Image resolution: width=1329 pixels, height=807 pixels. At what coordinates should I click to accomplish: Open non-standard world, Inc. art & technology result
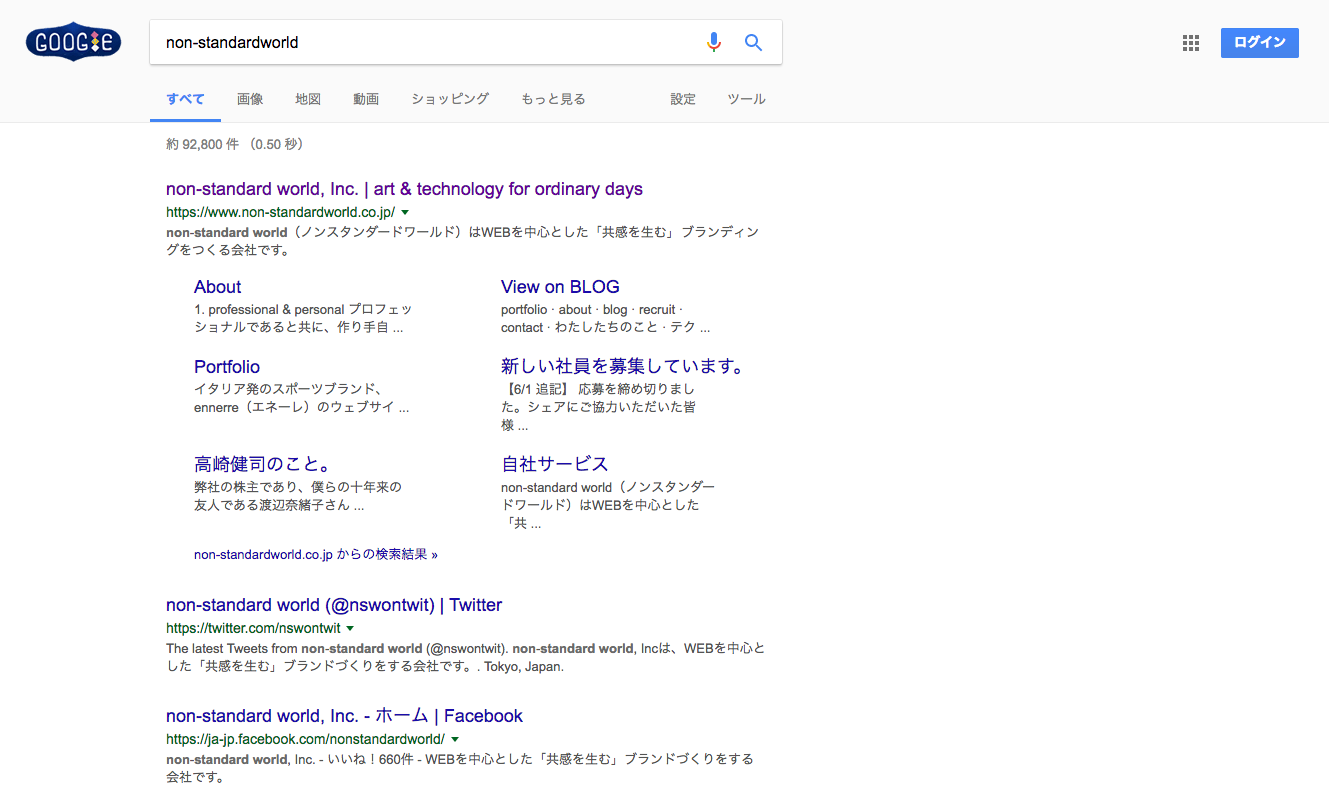tap(404, 189)
